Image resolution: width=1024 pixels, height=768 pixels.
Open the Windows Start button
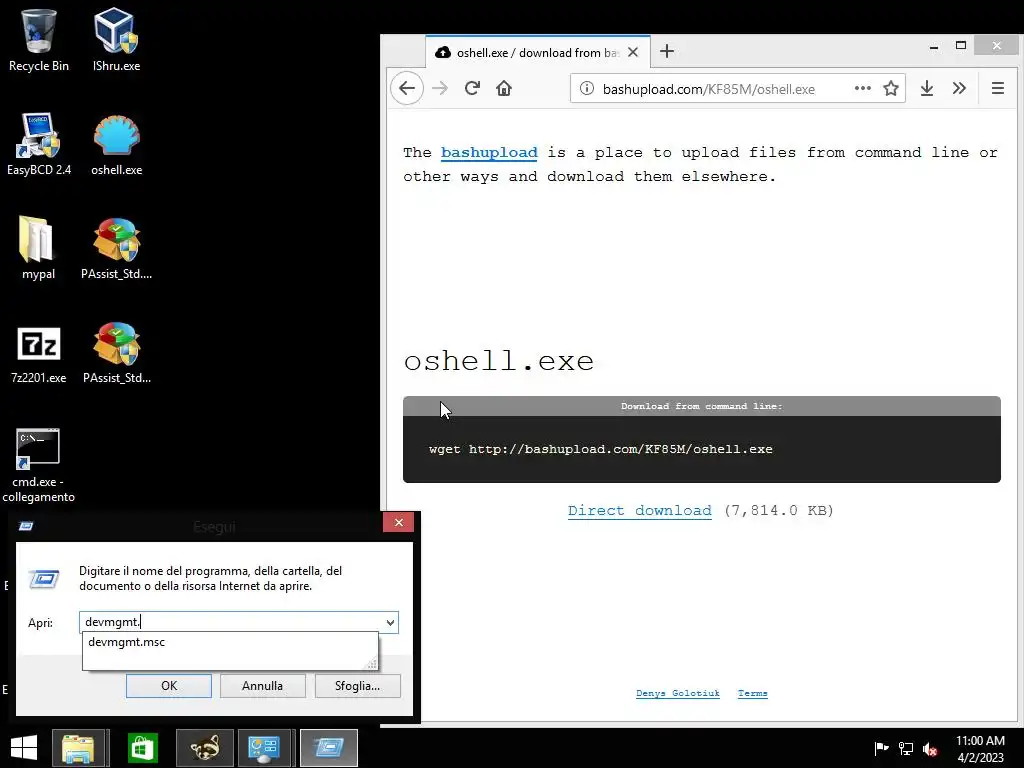point(24,748)
